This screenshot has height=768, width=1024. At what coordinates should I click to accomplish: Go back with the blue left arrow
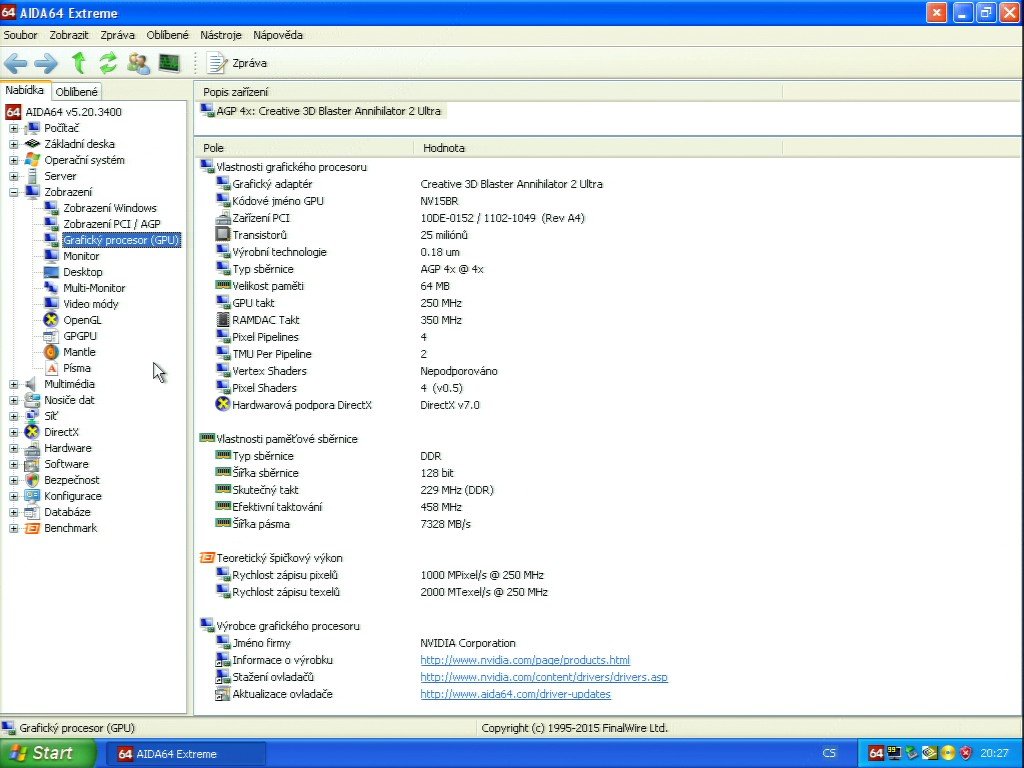(16, 63)
